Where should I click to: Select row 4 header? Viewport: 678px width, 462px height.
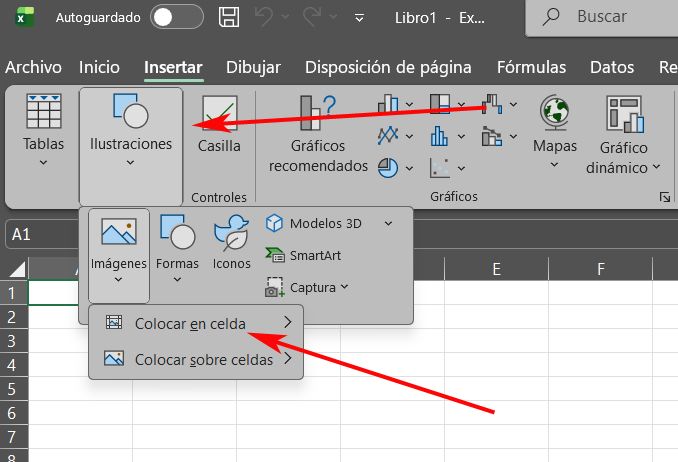tap(13, 366)
